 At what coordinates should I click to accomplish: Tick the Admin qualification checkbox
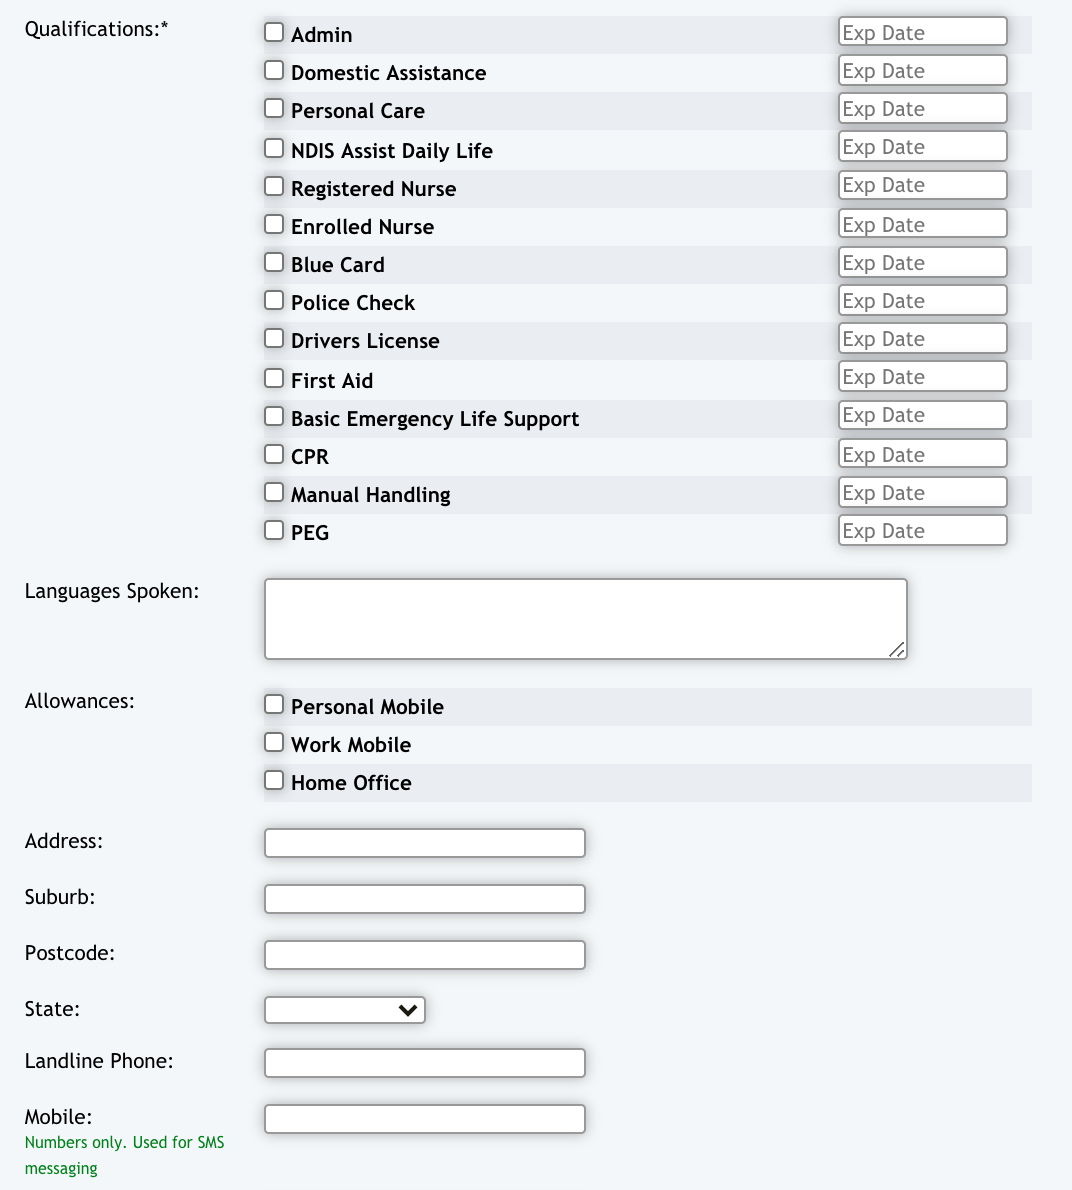pyautogui.click(x=274, y=33)
